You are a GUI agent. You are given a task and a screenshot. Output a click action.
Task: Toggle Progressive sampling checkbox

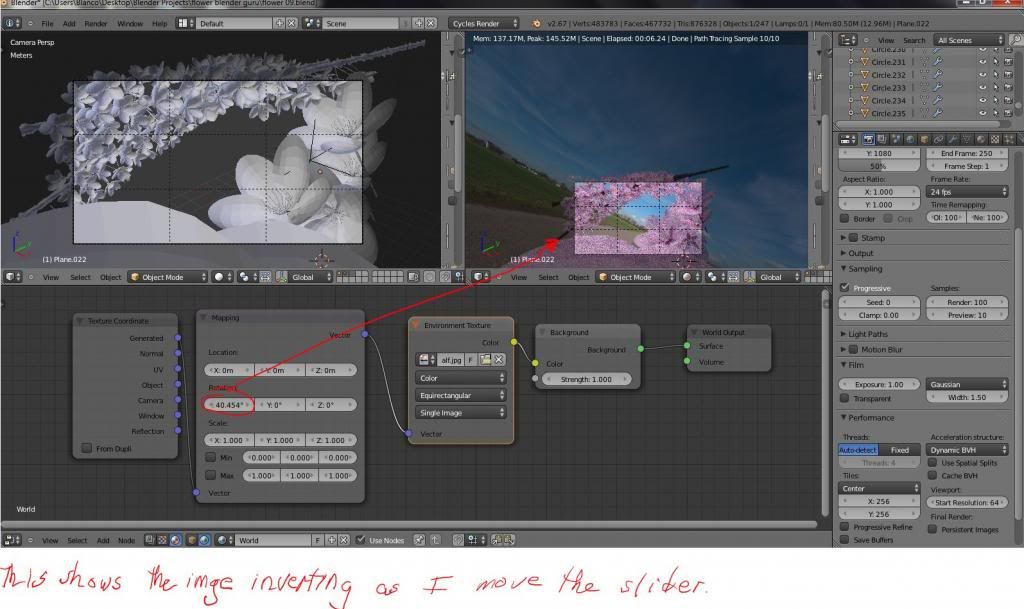pos(844,288)
